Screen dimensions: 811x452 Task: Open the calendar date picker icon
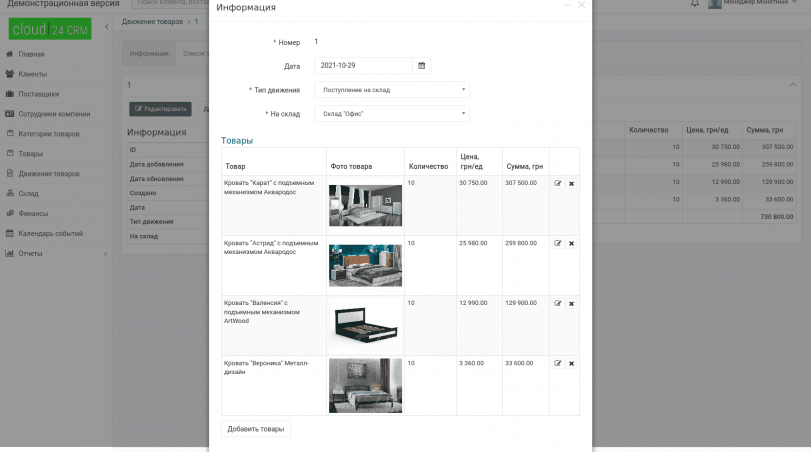pos(422,66)
